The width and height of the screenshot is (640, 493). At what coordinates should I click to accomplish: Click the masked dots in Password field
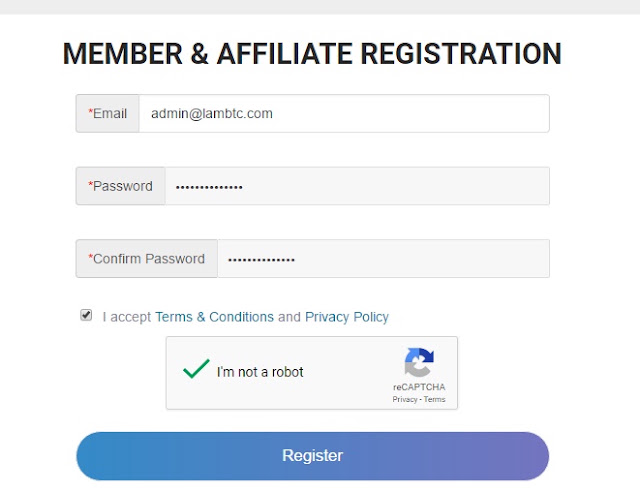209,188
